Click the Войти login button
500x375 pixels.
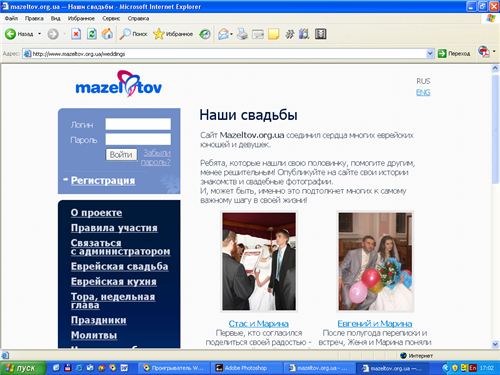tap(121, 155)
